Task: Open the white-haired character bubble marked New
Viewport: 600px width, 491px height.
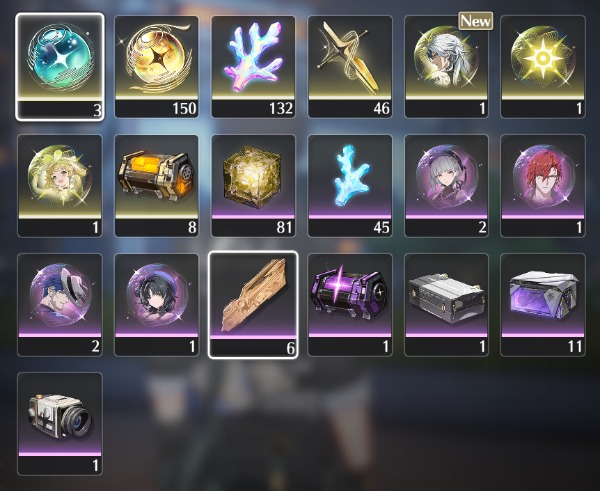Action: [446, 67]
